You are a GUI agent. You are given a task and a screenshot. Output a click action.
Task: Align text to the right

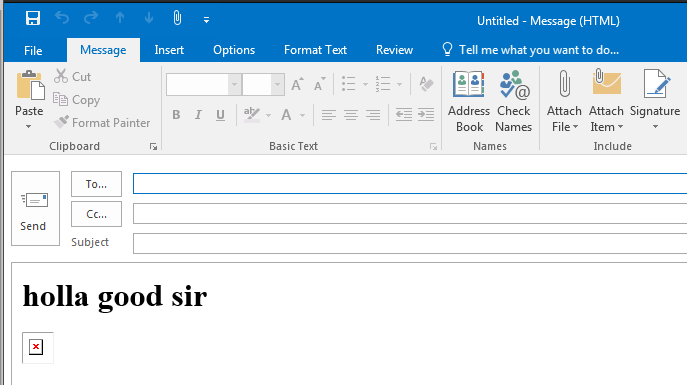(373, 115)
